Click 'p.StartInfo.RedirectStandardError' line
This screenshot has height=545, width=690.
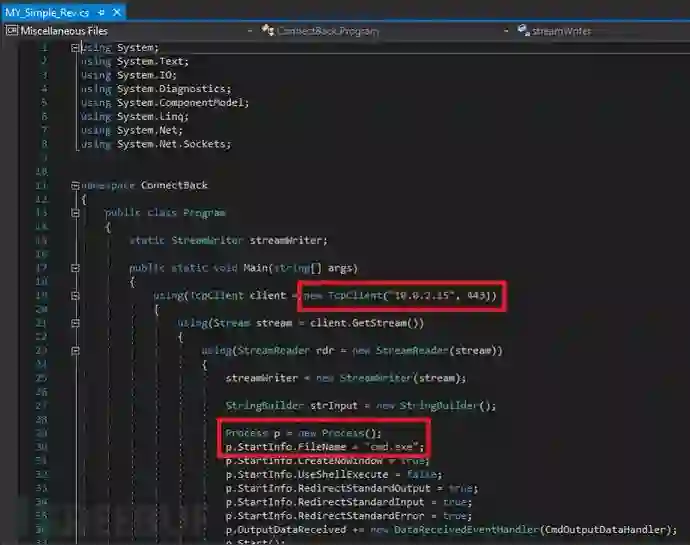[349, 516]
